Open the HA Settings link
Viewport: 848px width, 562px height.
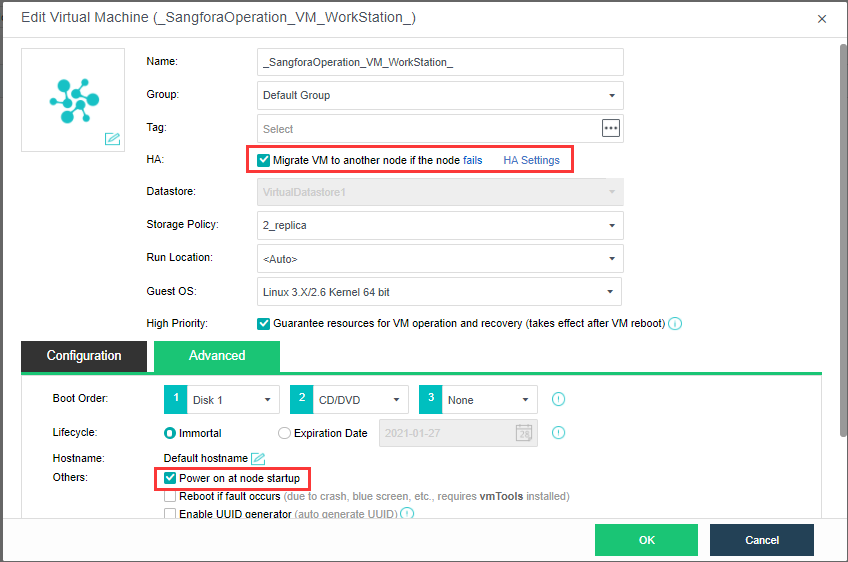click(531, 160)
